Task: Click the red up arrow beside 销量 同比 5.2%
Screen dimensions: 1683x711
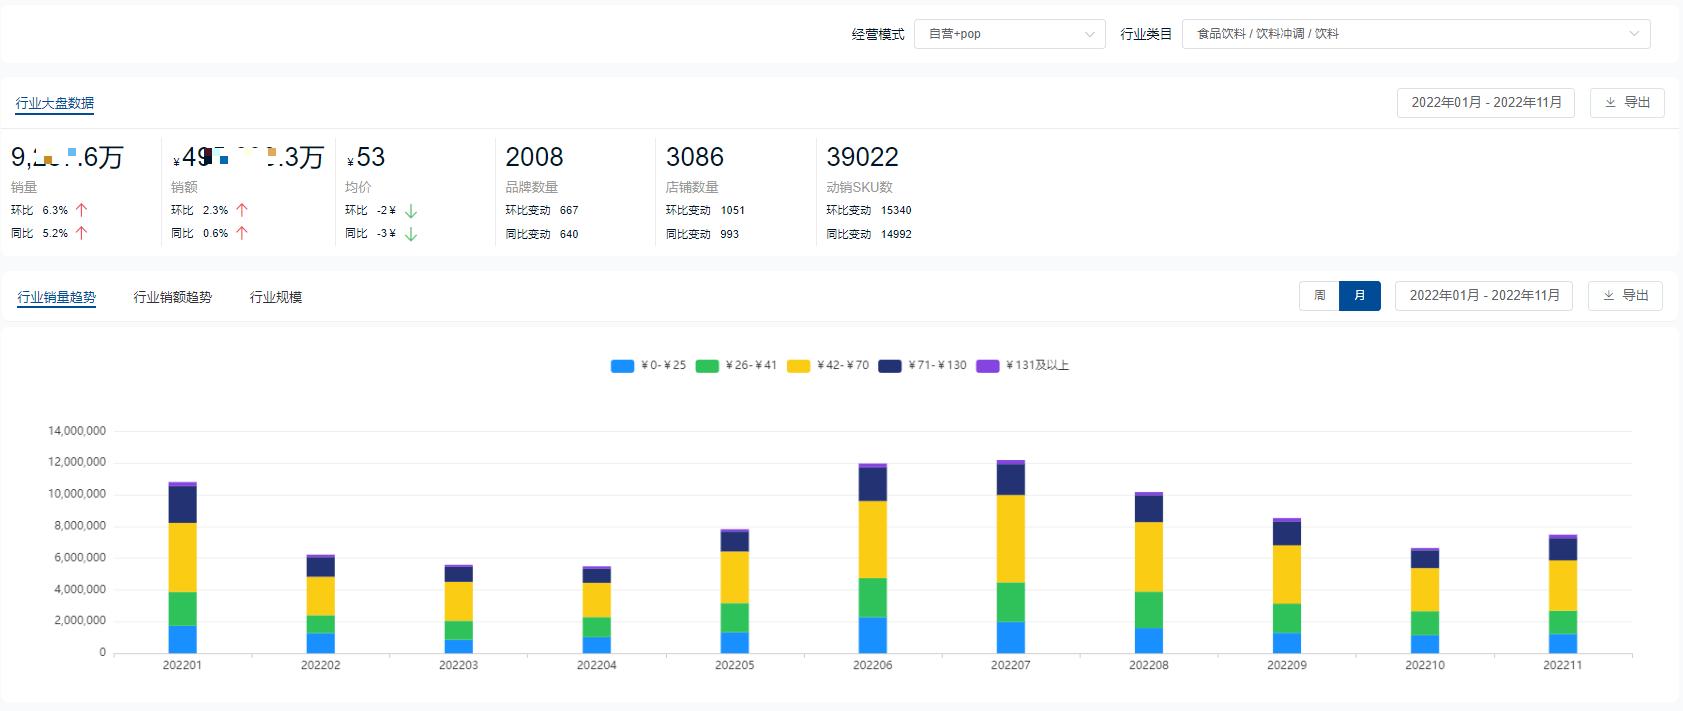Action: pos(81,233)
